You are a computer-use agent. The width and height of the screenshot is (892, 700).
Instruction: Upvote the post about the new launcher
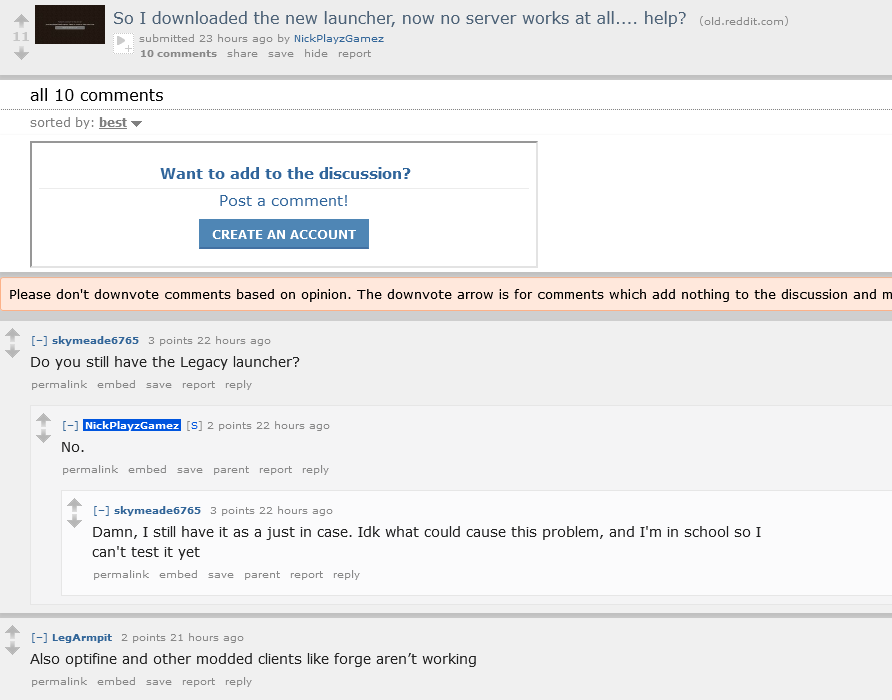21,21
